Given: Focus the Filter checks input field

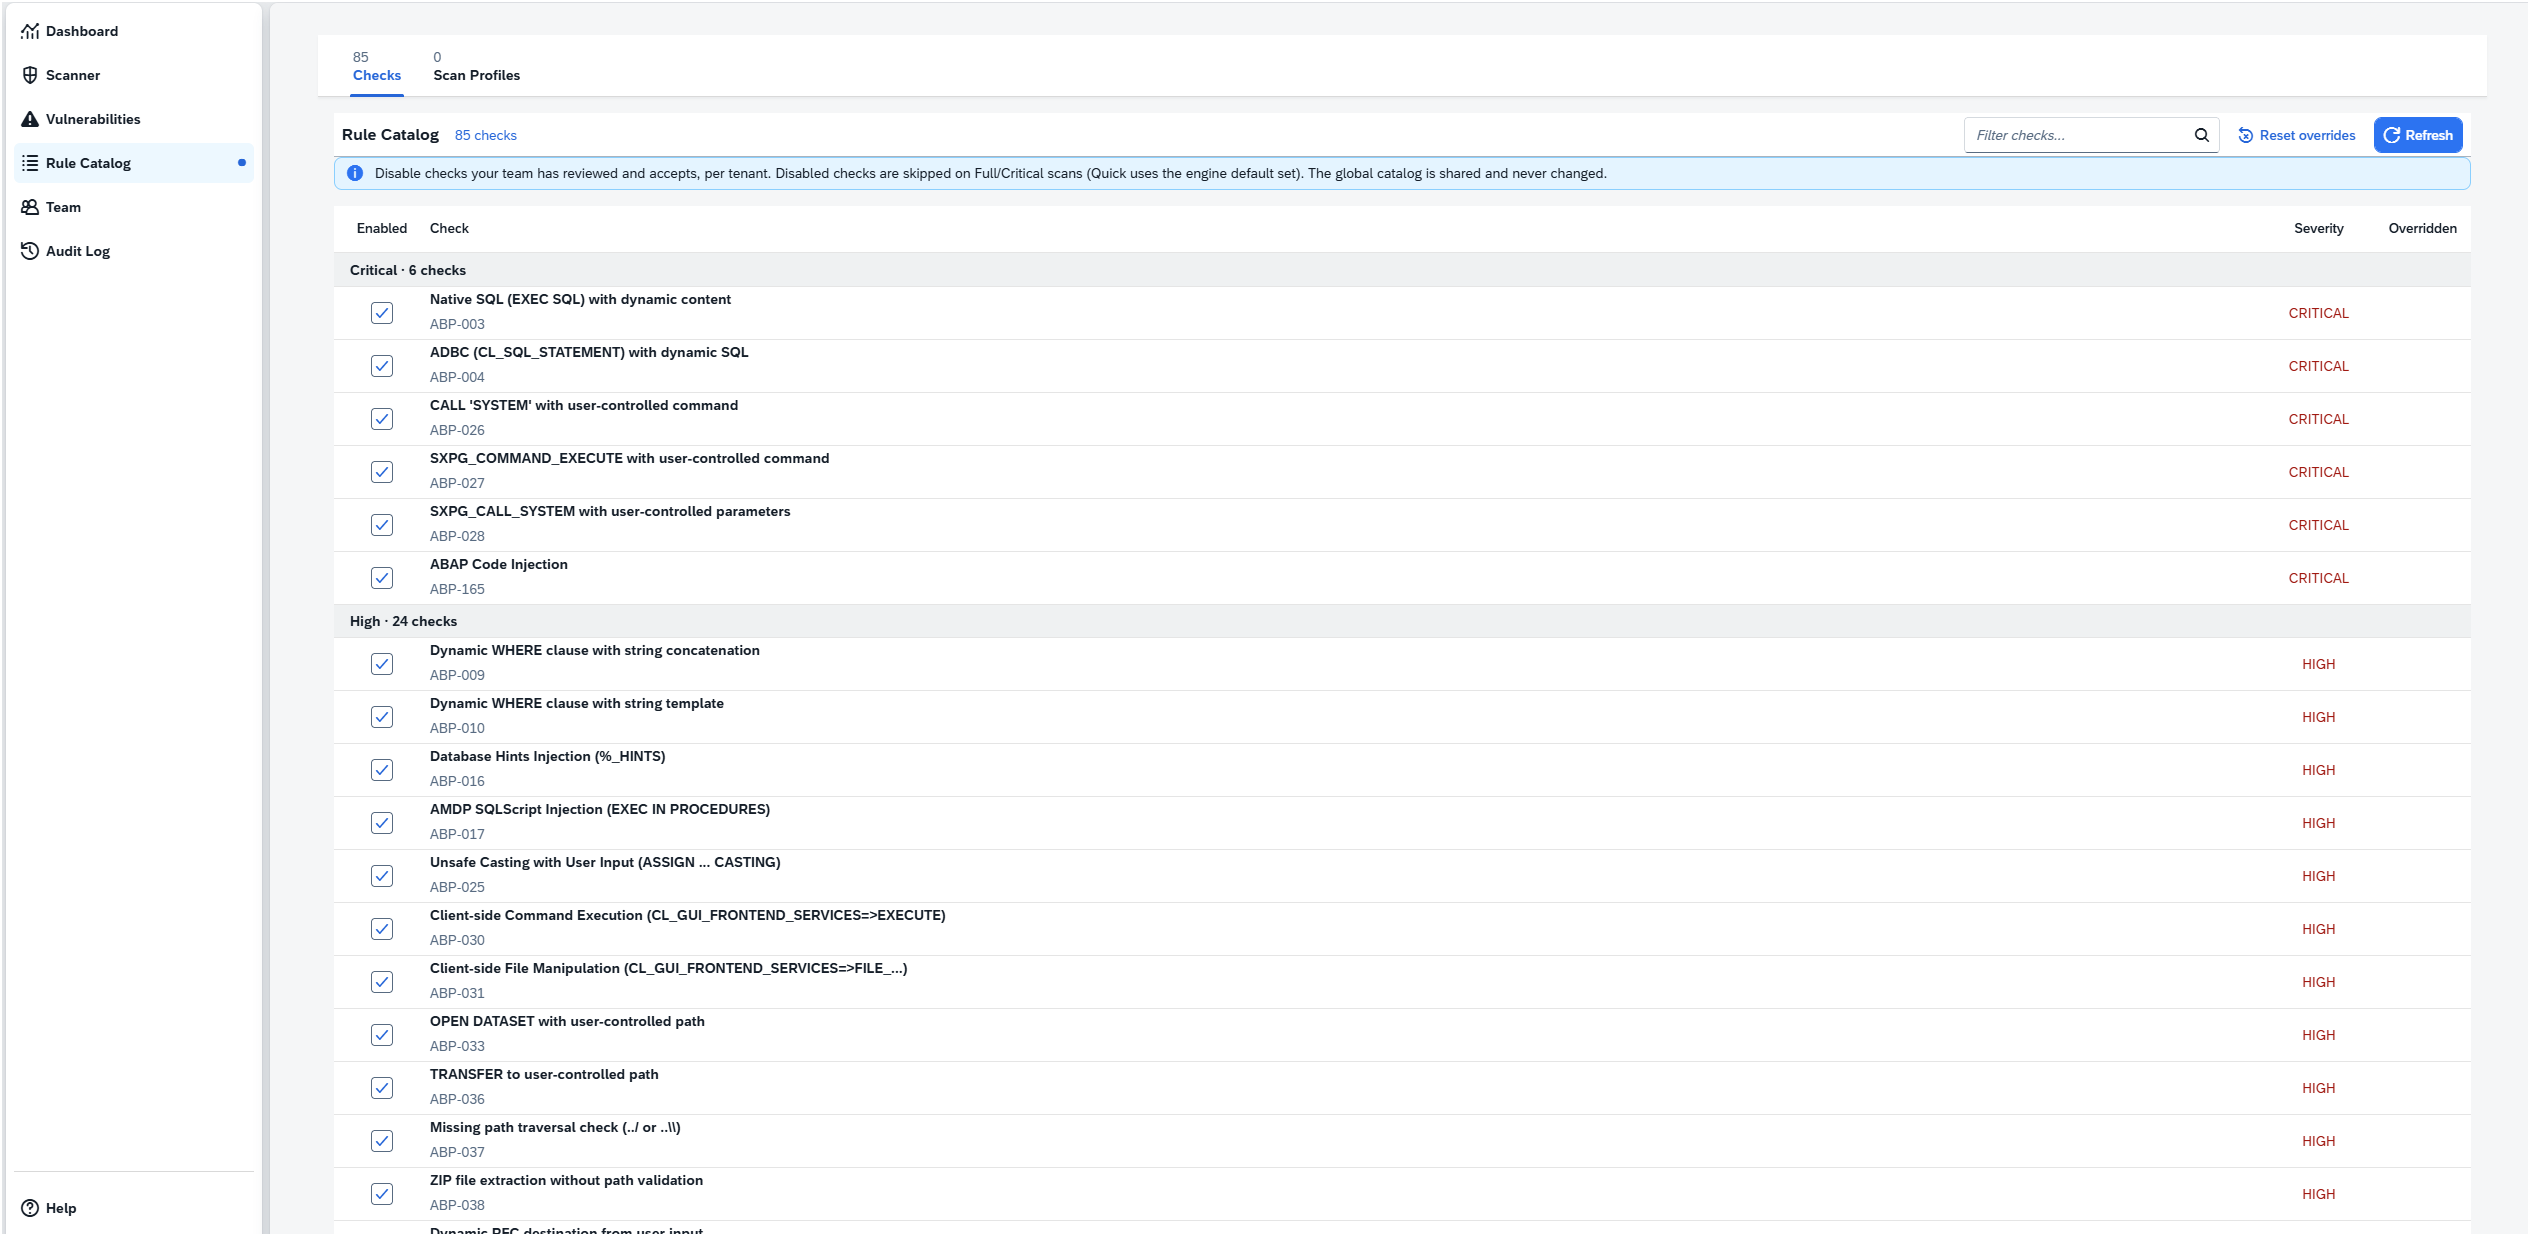Looking at the screenshot, I should point(2080,135).
